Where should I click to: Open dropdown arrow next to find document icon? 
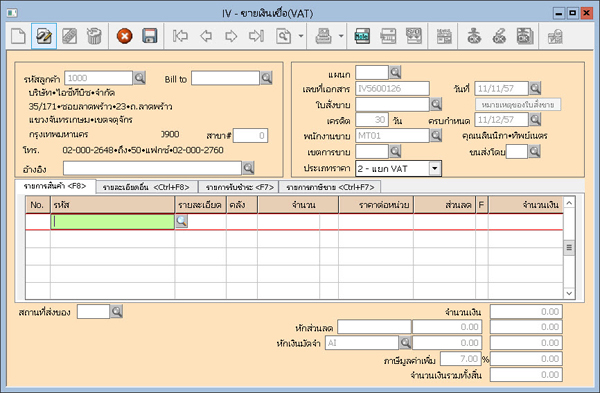click(301, 36)
